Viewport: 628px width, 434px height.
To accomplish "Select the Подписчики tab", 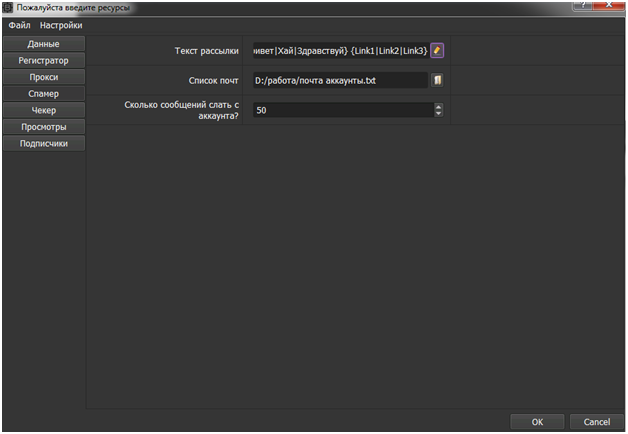I will tap(43, 143).
